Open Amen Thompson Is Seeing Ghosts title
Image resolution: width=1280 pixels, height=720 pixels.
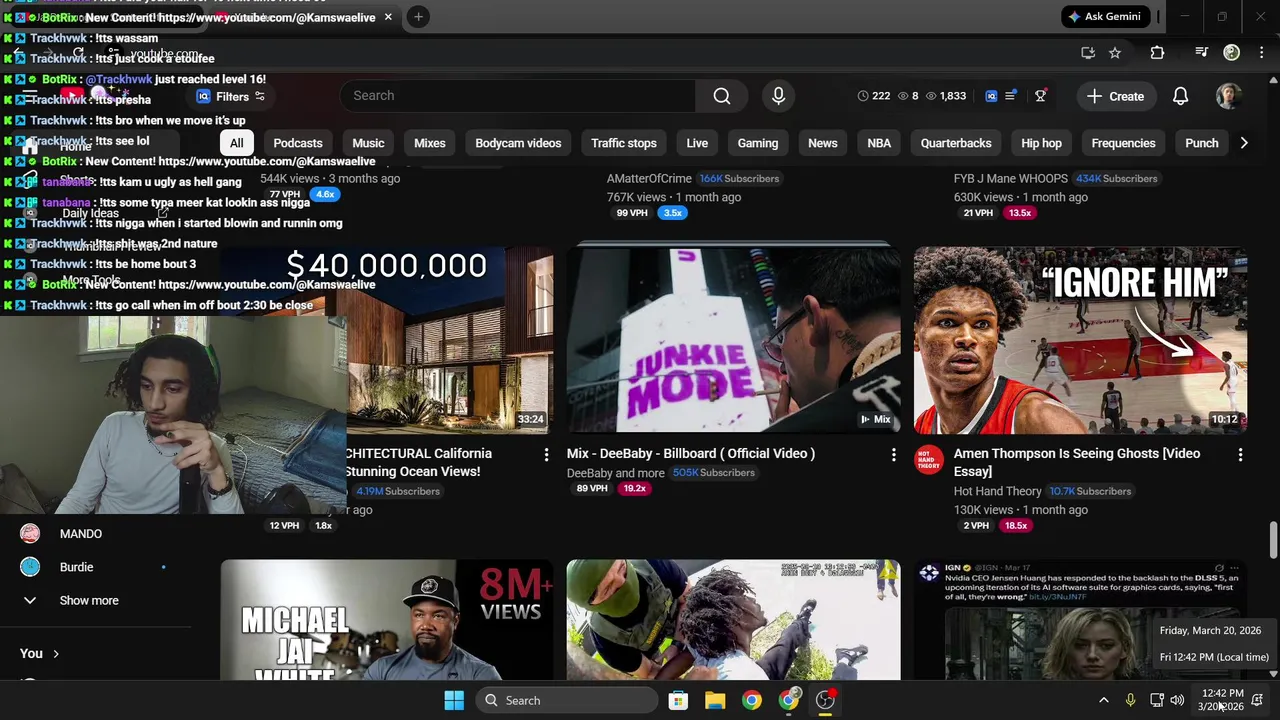pyautogui.click(x=1076, y=462)
